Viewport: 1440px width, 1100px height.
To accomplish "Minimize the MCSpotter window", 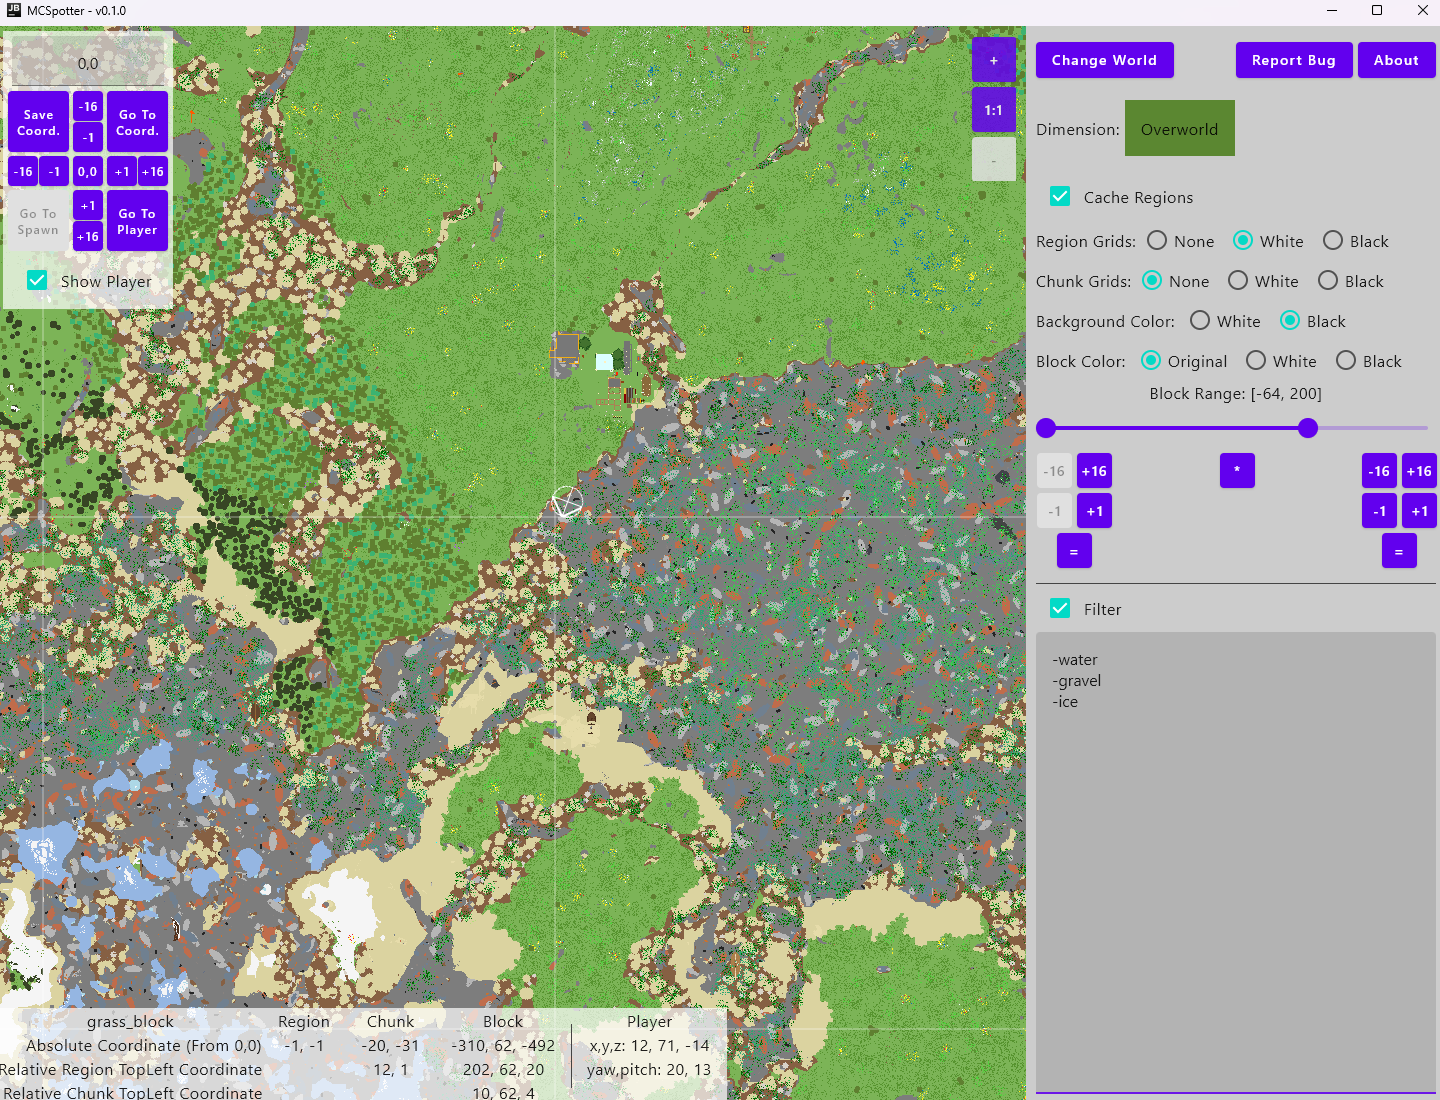I will pos(1332,10).
